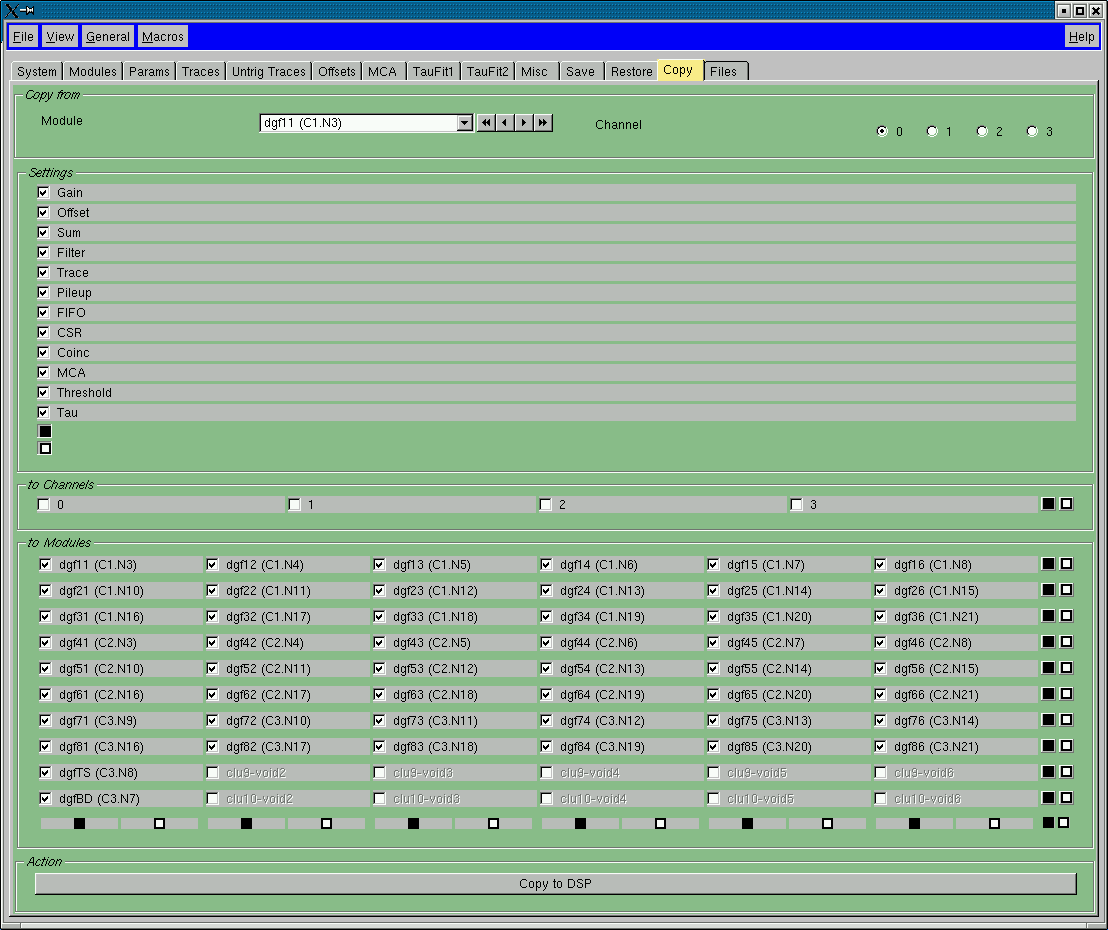Screen dimensions: 1108x930
Task: Go to next module using the right arrow
Action: point(524,123)
